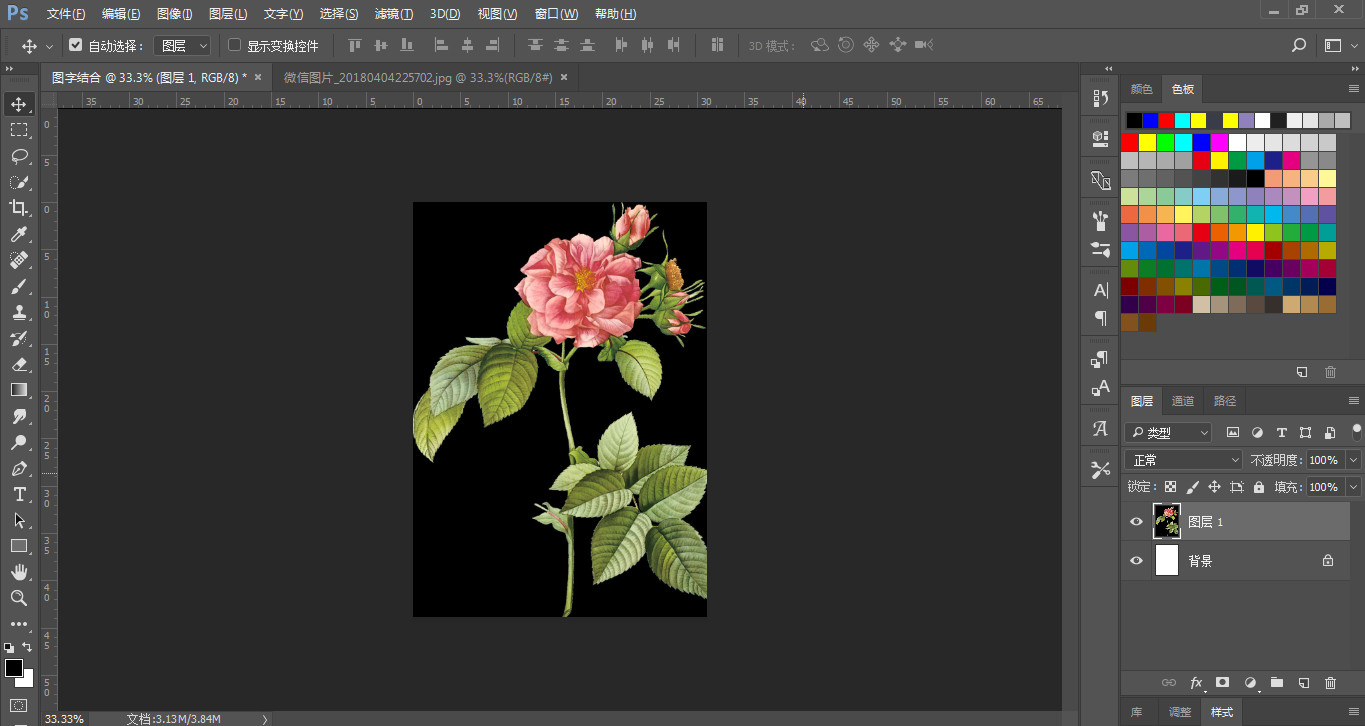Click the opacity 100% value field
Image resolution: width=1365 pixels, height=726 pixels.
click(x=1324, y=460)
